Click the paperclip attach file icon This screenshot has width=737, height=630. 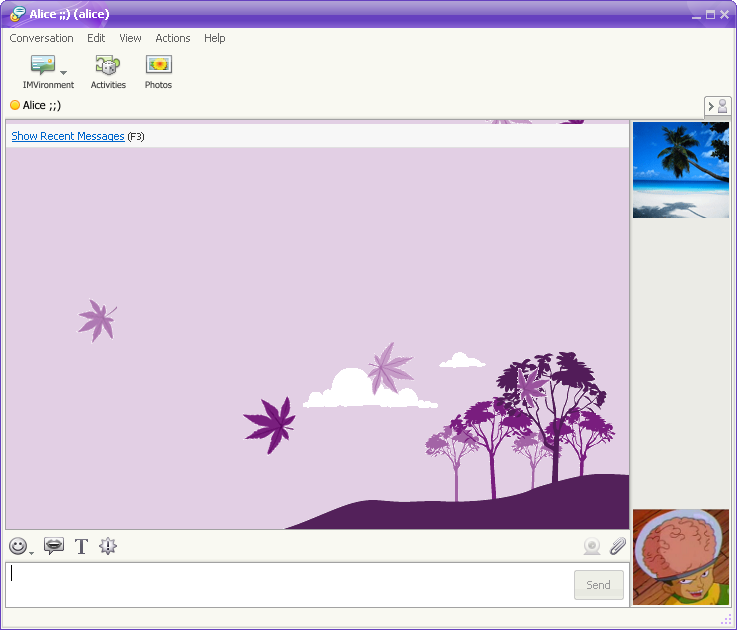[x=618, y=546]
